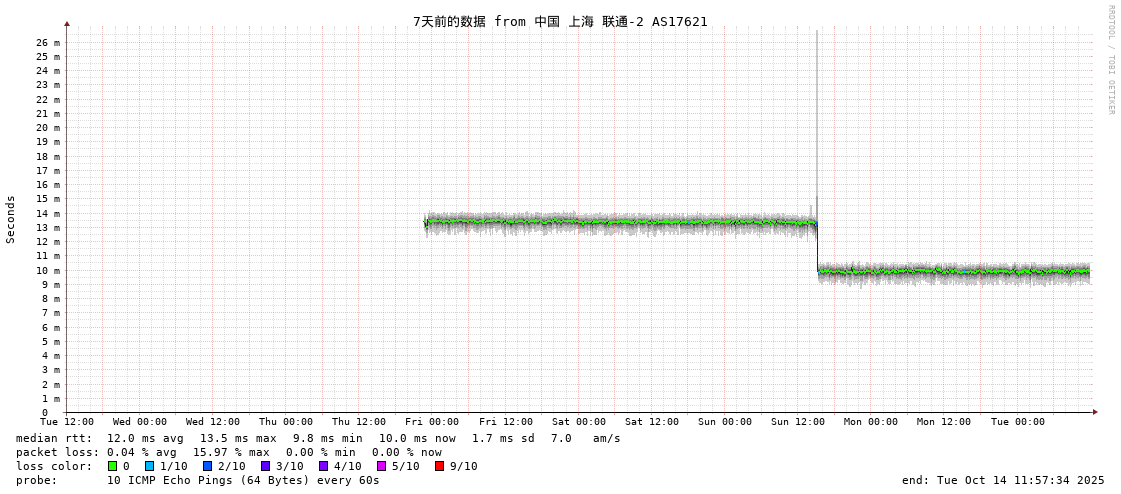The height and width of the screenshot is (494, 1121).
Task: Click the '9.8 ms min' value
Action: [327, 438]
